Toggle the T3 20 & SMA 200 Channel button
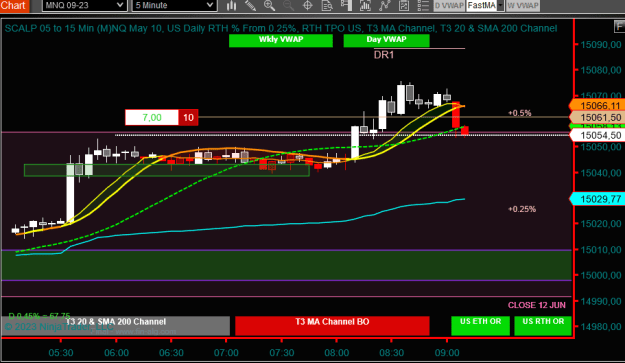Image resolution: width=625 pixels, height=363 pixels. point(116,326)
